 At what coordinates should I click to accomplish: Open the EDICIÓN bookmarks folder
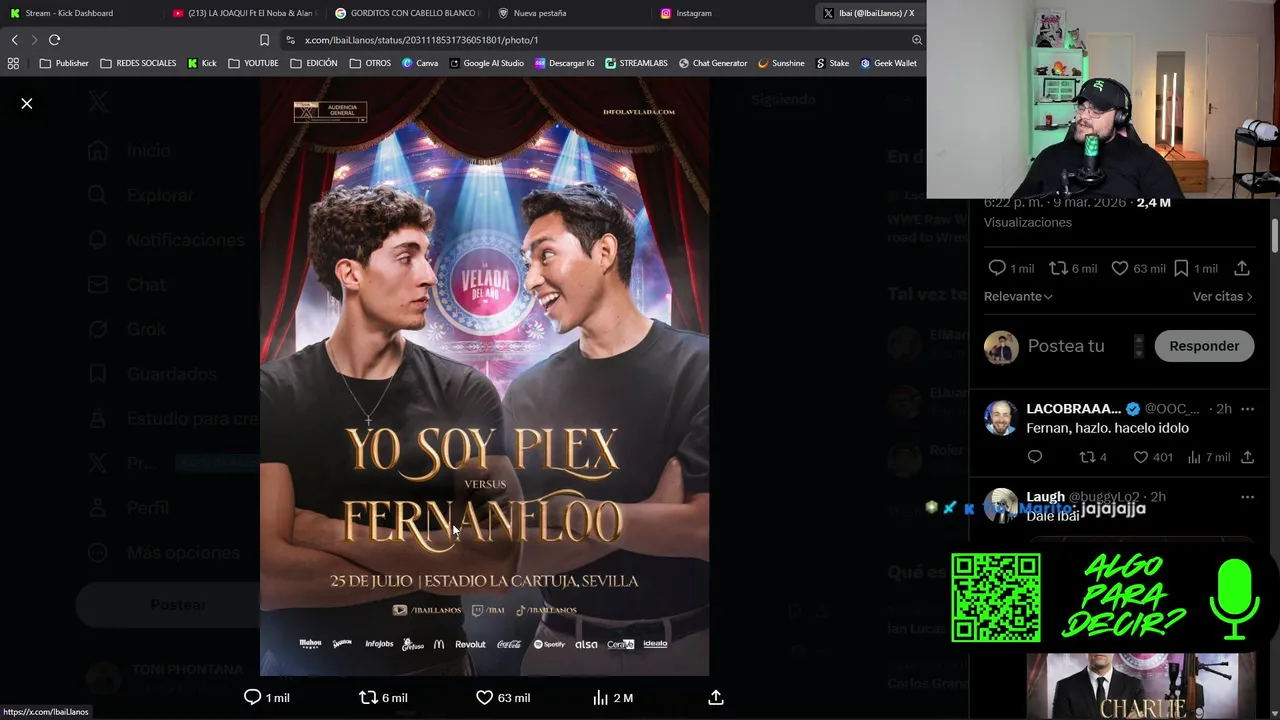coord(314,63)
